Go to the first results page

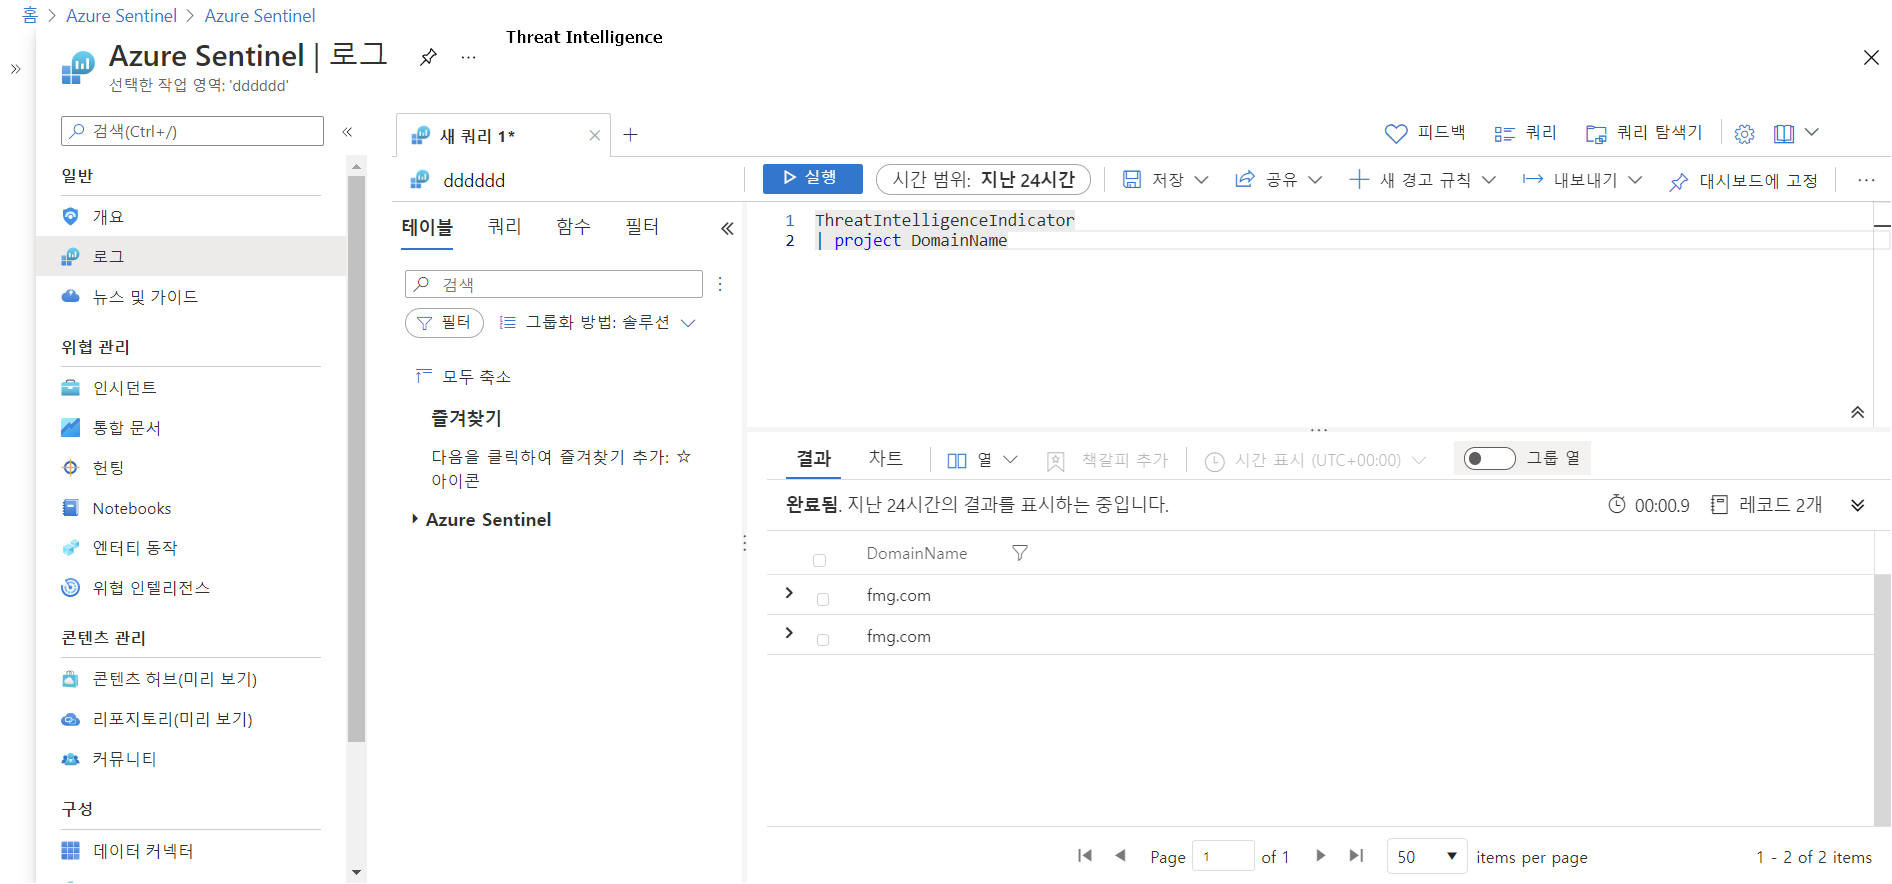(x=1085, y=855)
